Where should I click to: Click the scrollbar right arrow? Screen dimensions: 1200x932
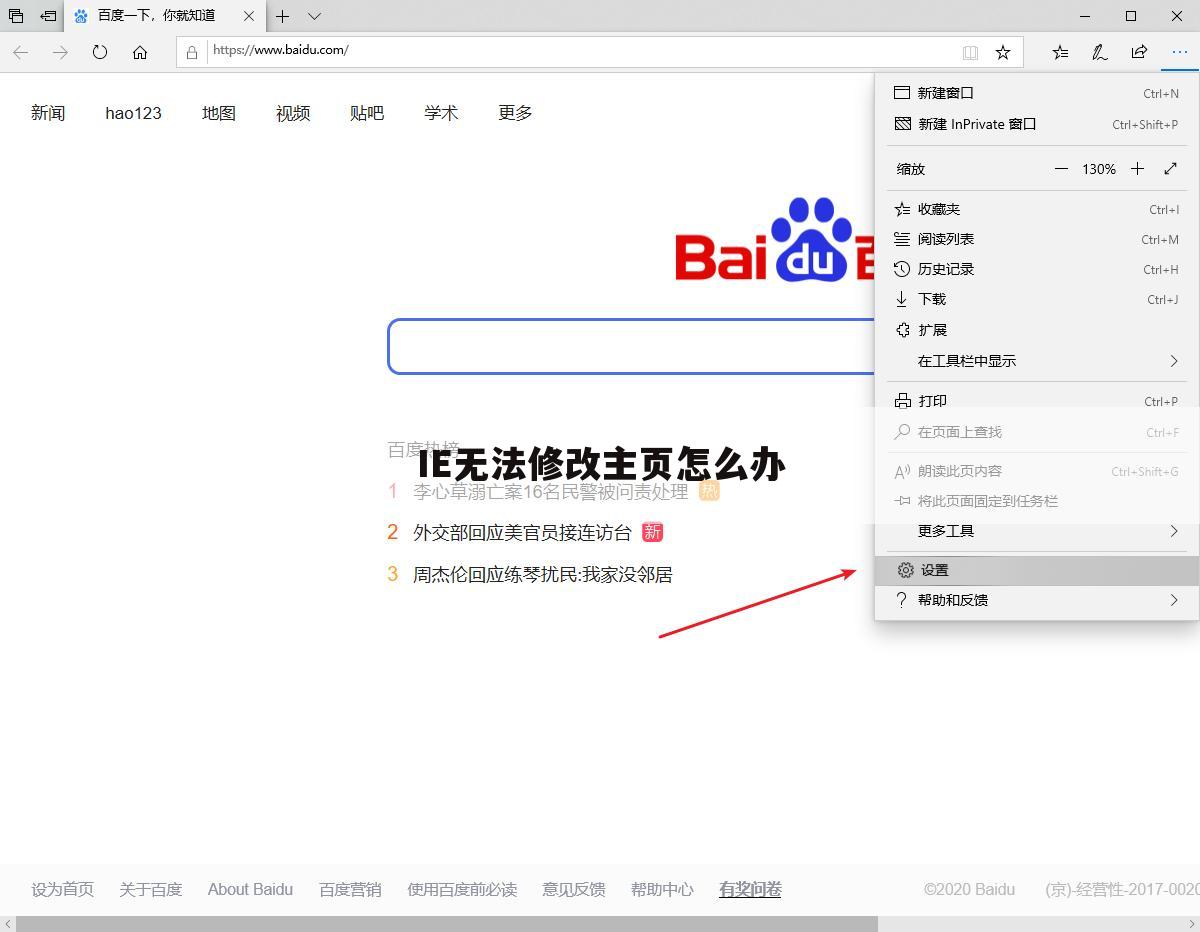1191,924
